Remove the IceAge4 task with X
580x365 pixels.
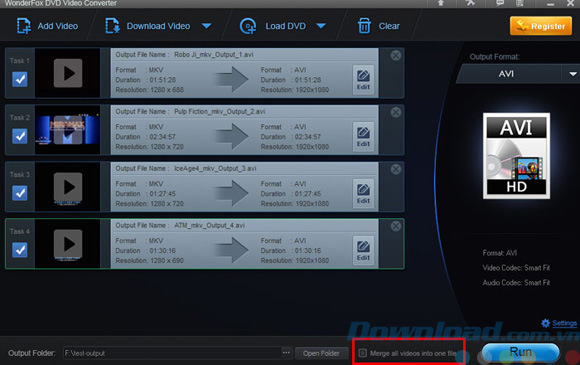coord(396,169)
